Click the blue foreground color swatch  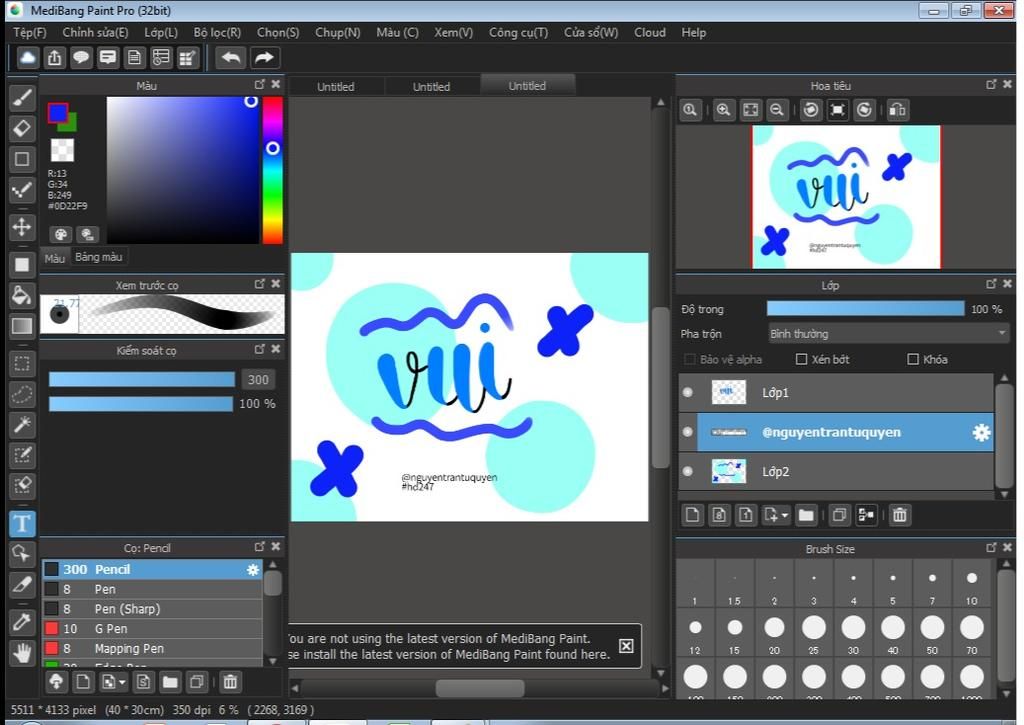tap(57, 113)
